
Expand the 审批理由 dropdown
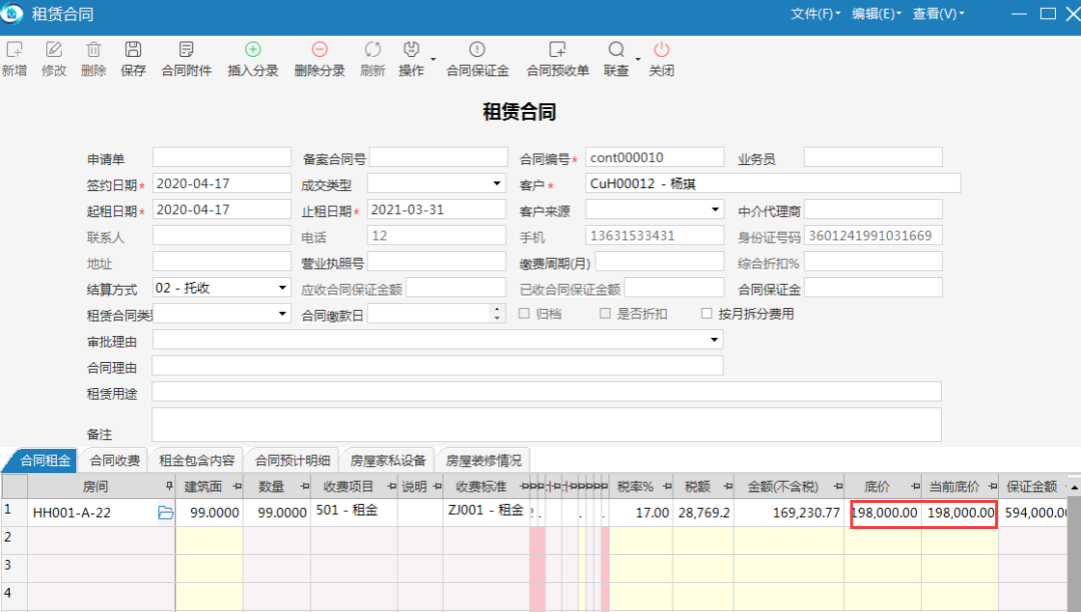pos(714,340)
